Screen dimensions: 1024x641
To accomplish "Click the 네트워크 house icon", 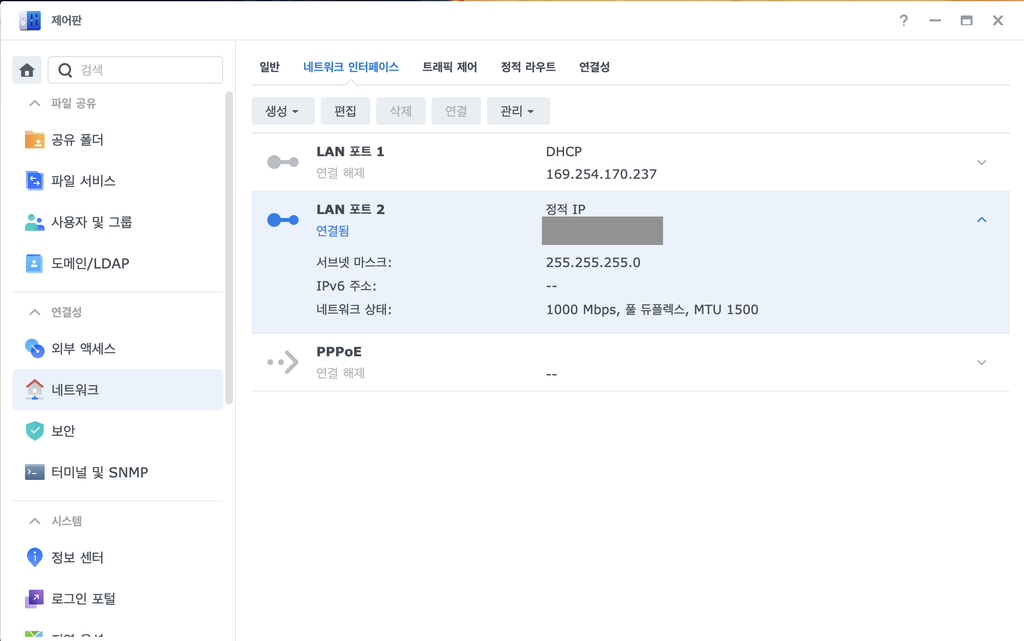I will pos(34,390).
